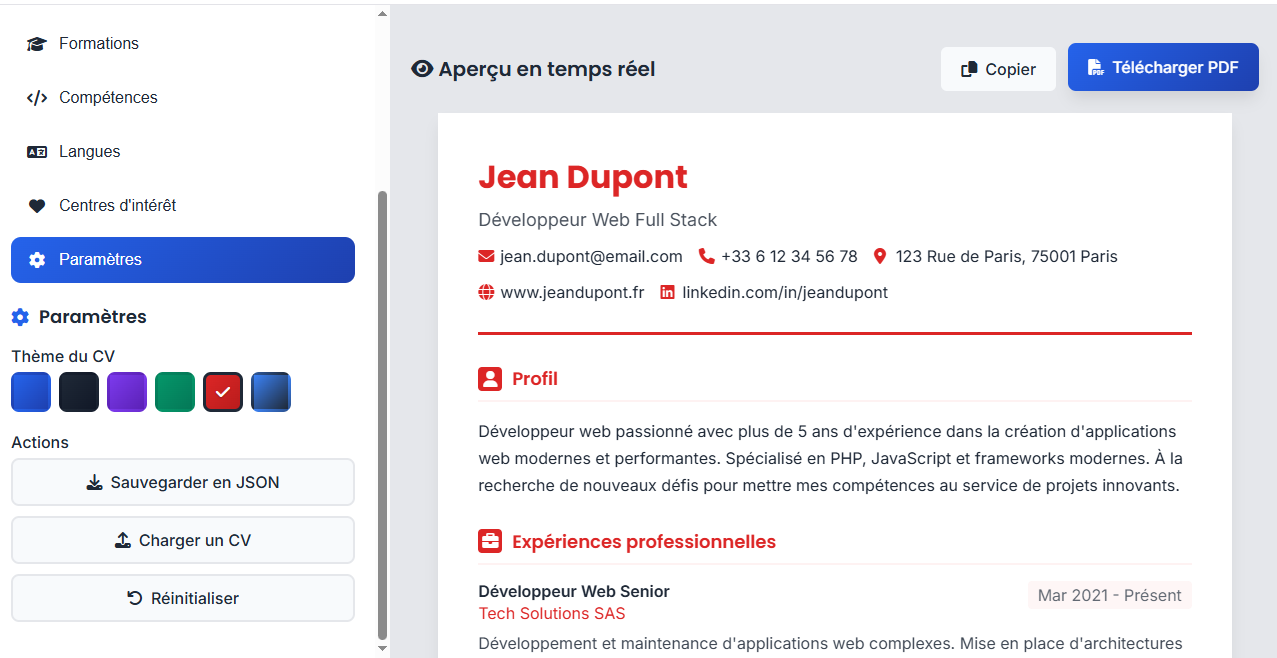
Task: Click the eye icon beside Aperçu en temps réel
Action: [421, 68]
